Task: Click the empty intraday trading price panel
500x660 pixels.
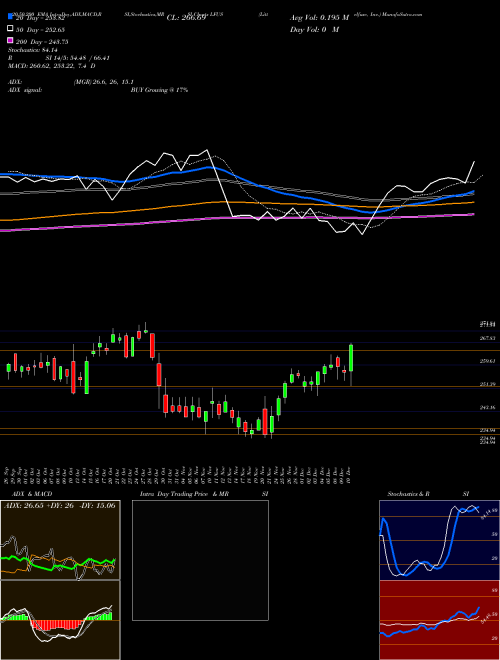Action: [x=200, y=560]
